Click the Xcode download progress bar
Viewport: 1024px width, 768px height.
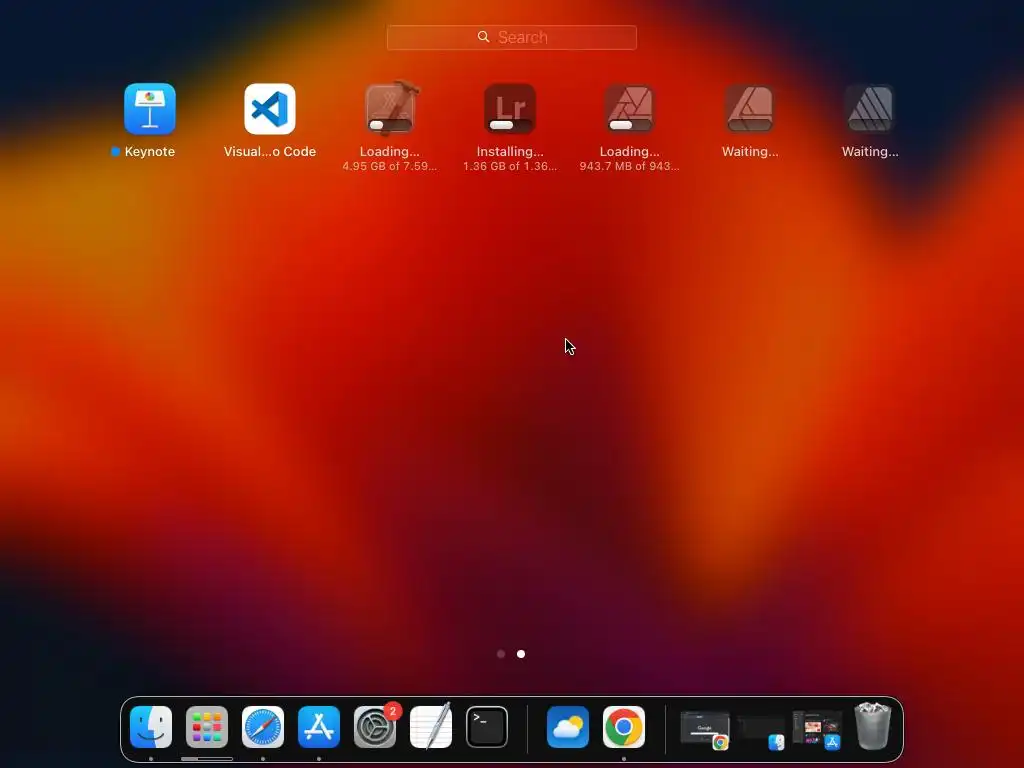pyautogui.click(x=390, y=125)
